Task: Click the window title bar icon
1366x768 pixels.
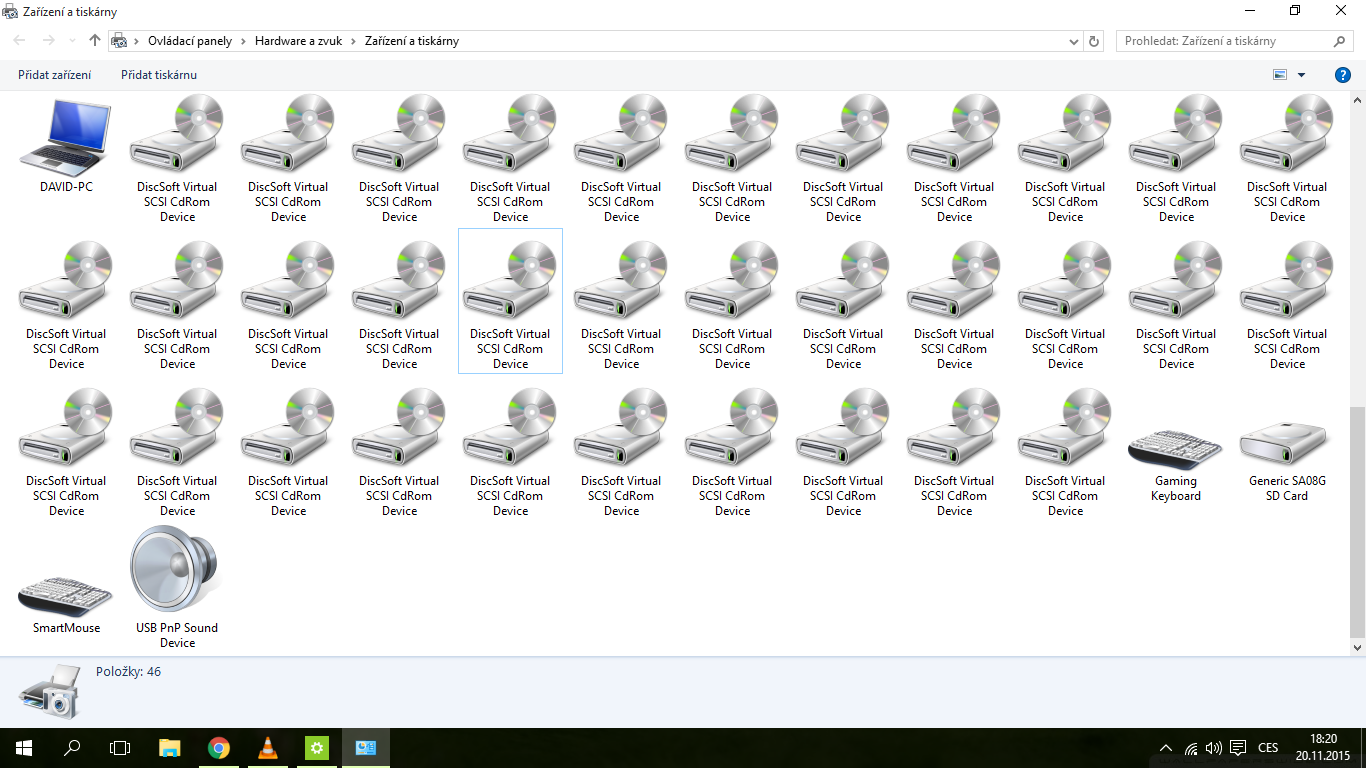Action: coord(10,12)
